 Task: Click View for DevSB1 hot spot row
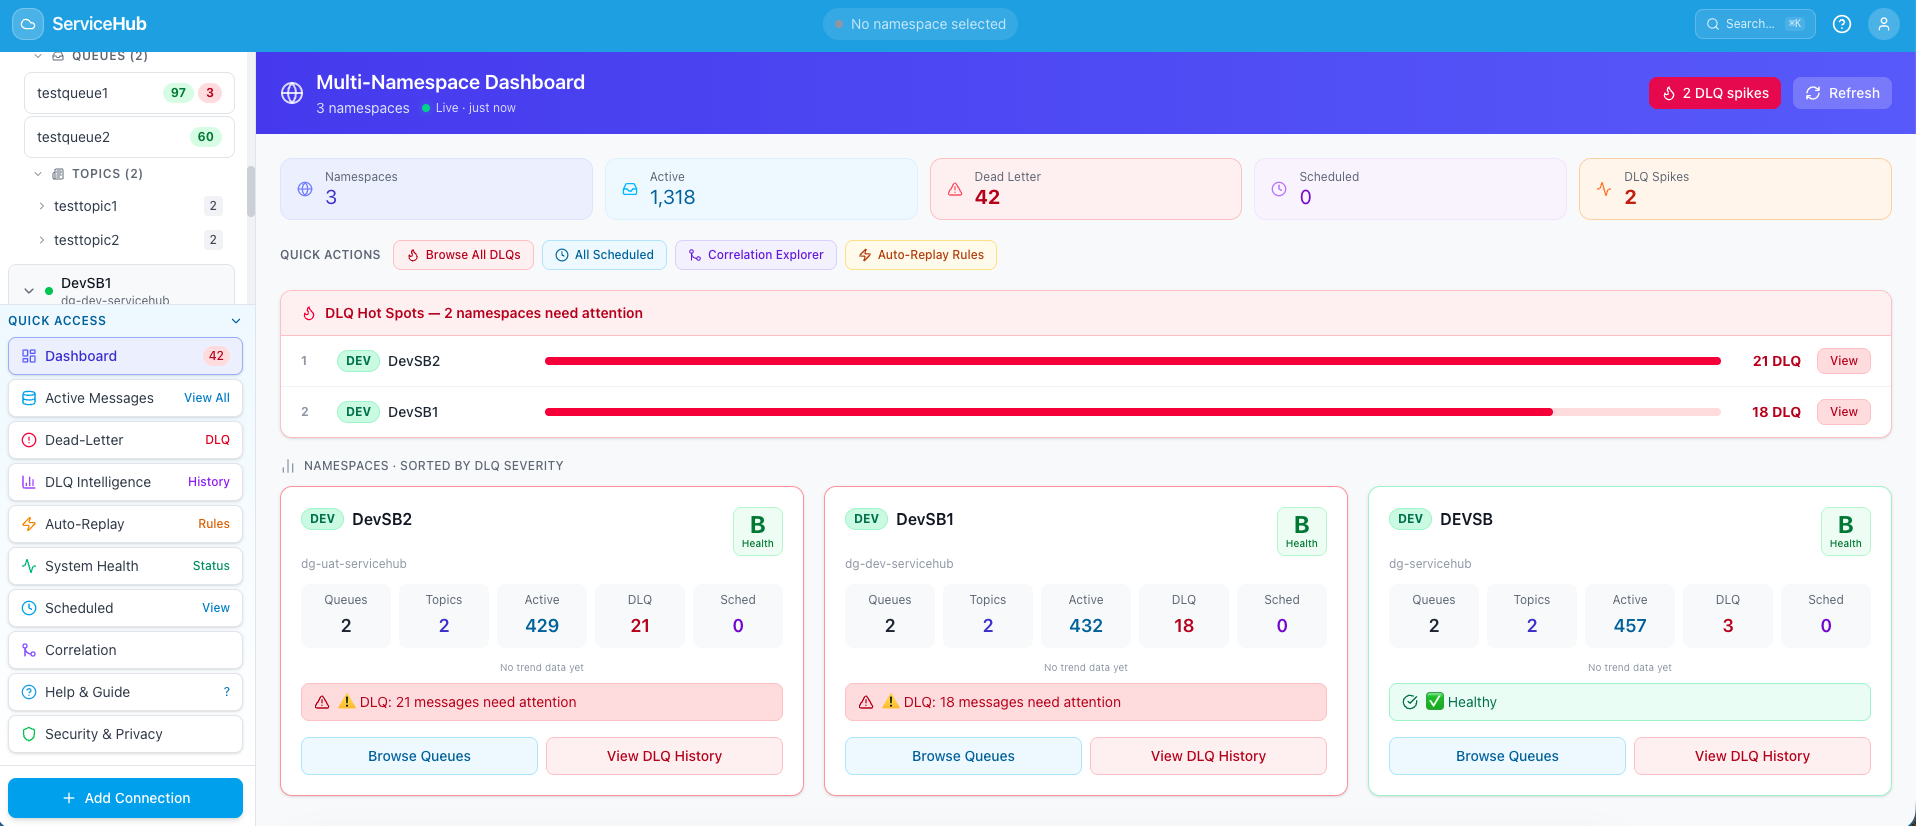[x=1844, y=412]
